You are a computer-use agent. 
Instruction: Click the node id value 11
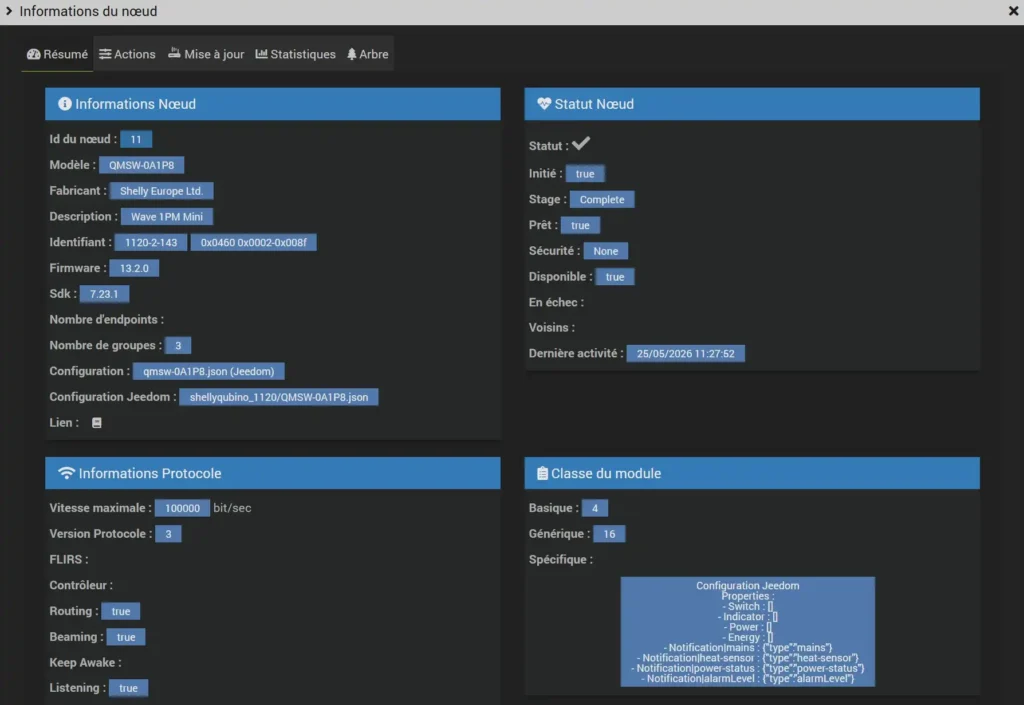[136, 139]
